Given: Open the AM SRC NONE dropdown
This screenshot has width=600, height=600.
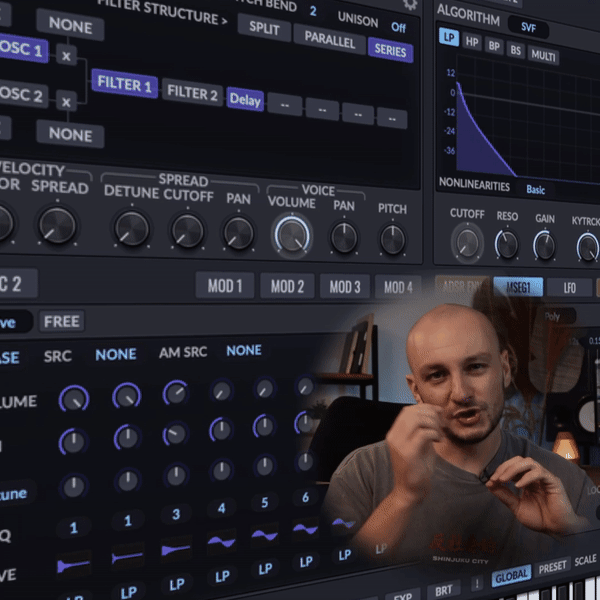Looking at the screenshot, I should tap(244, 350).
